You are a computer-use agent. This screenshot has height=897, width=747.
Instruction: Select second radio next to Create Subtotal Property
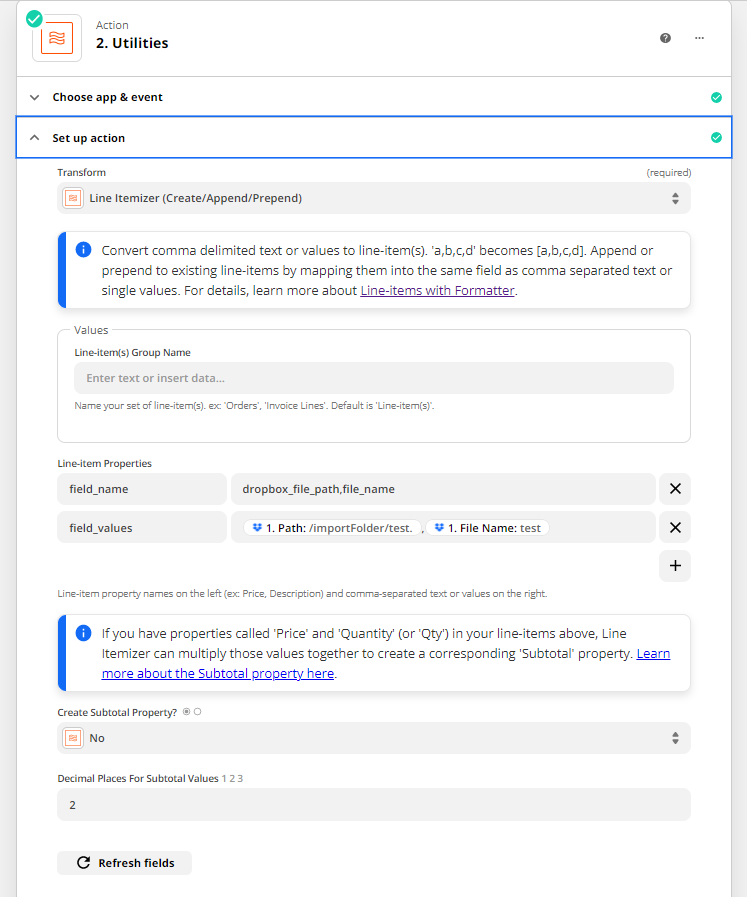tap(197, 712)
